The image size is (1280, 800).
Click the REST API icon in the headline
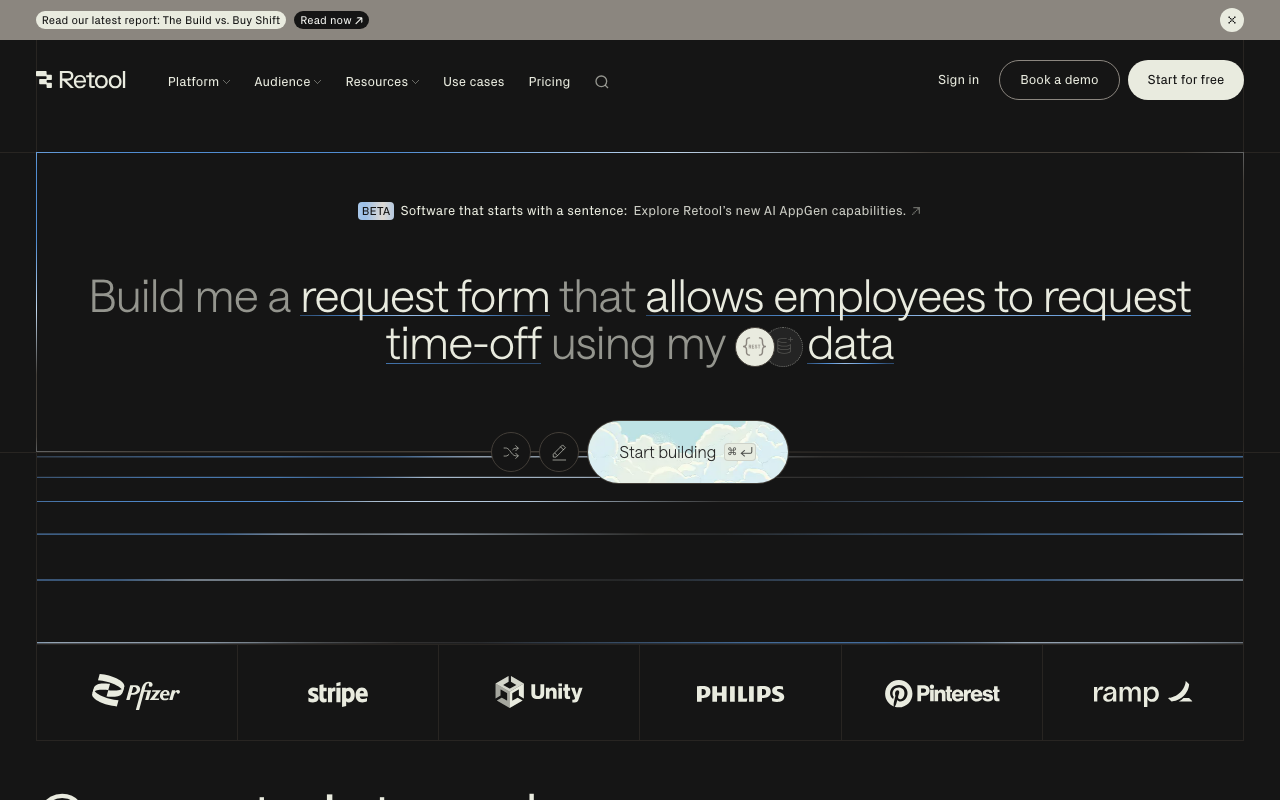point(755,346)
